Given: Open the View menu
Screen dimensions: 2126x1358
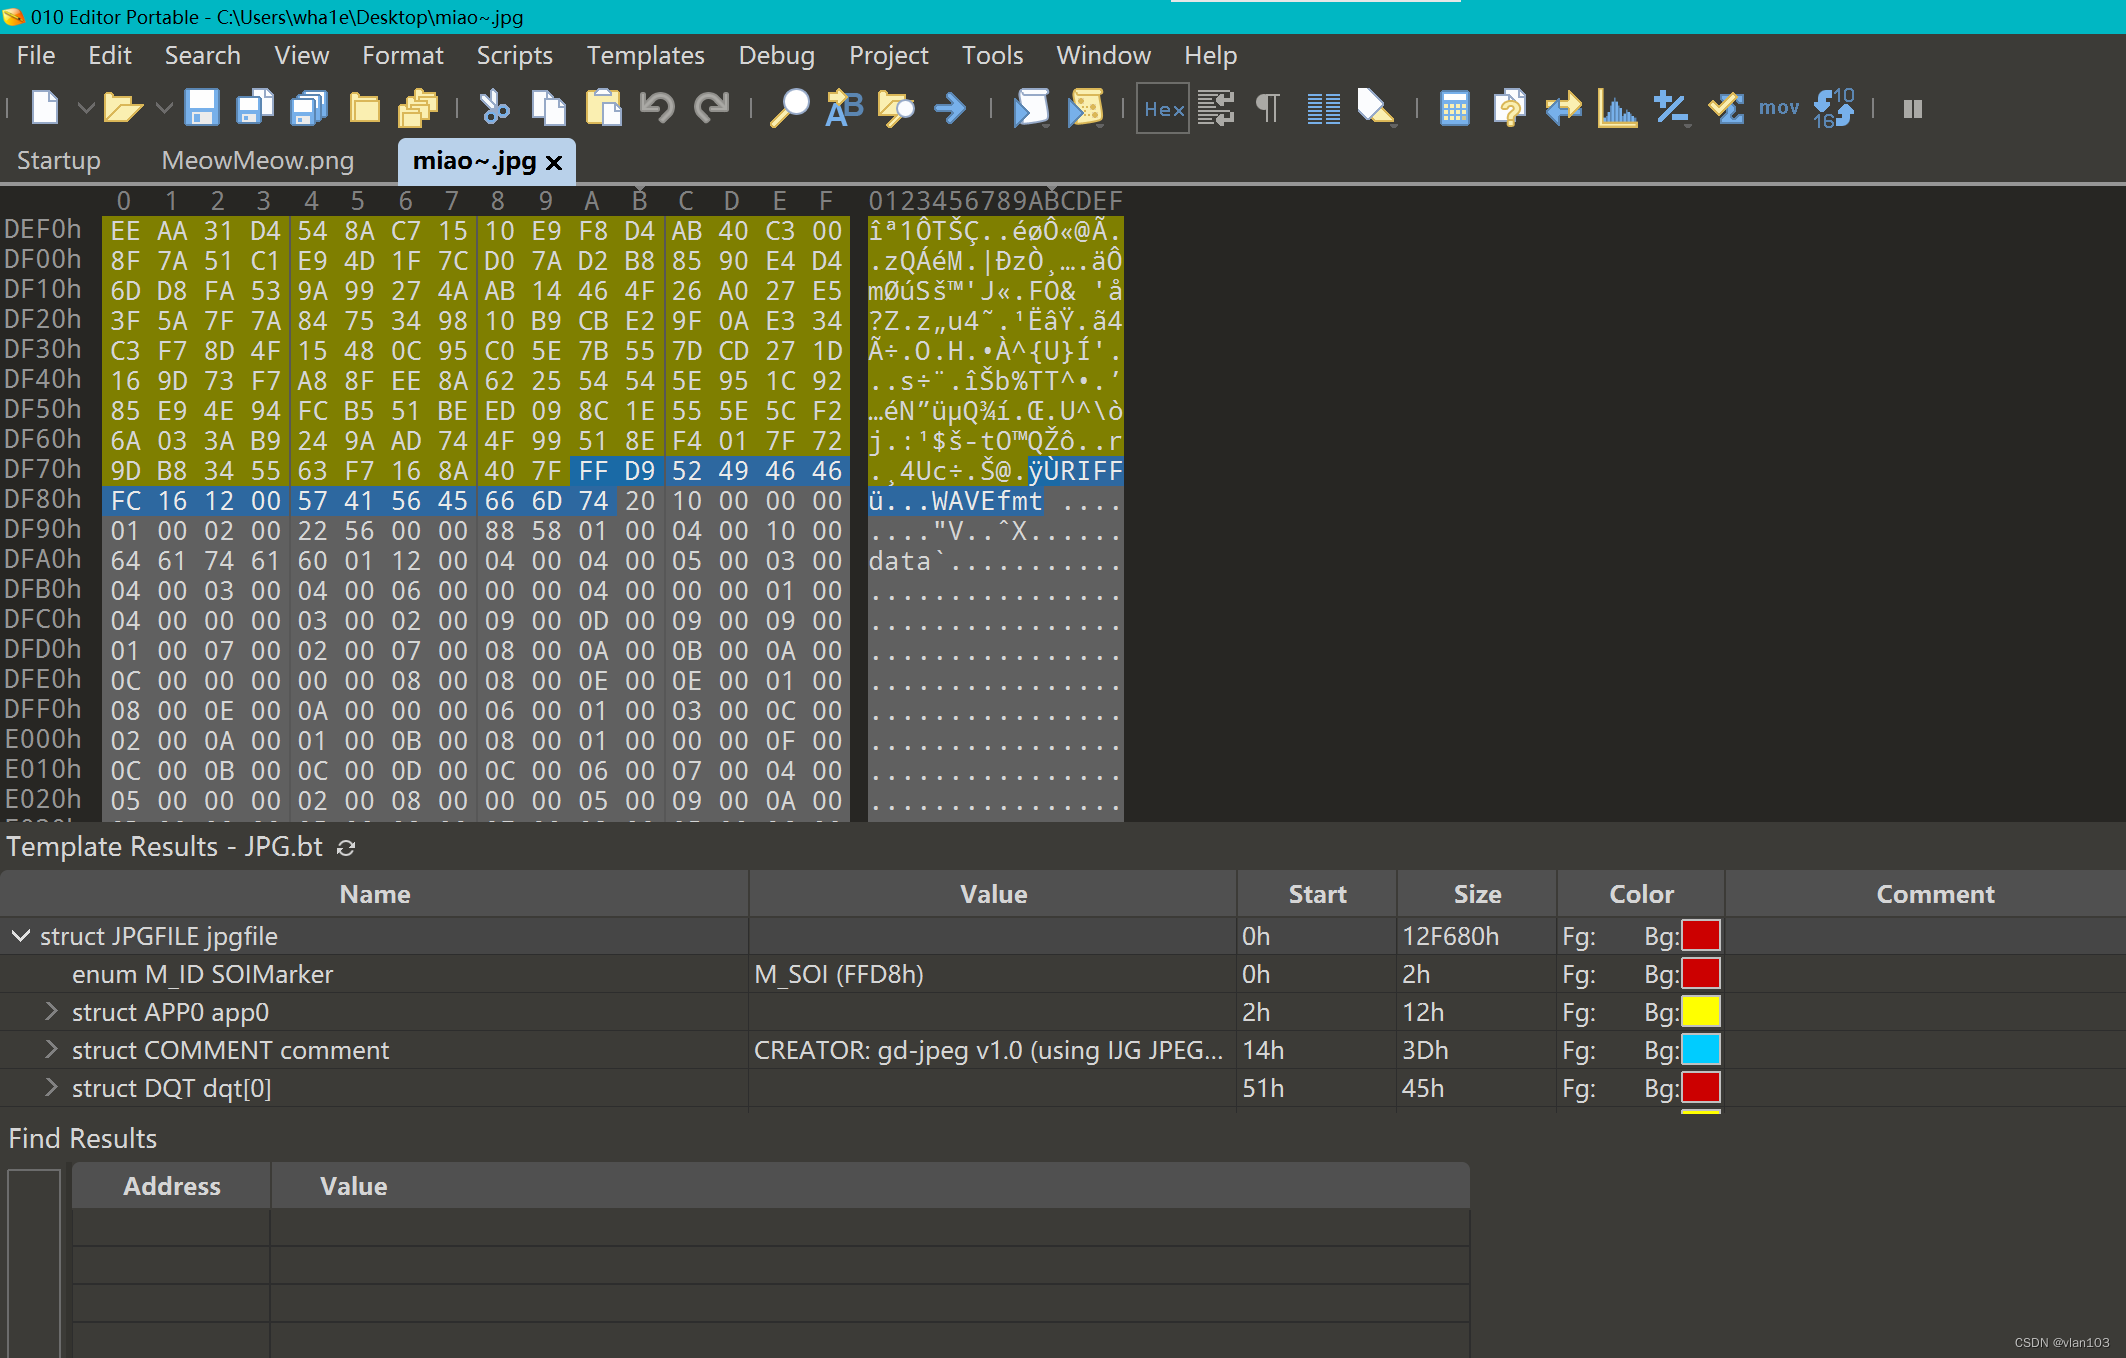Looking at the screenshot, I should point(301,55).
